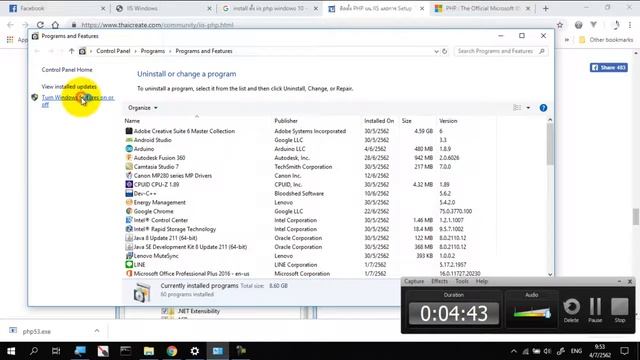
Task: Click the Adobe Creative Suite 6 program icon
Action: 129,131
